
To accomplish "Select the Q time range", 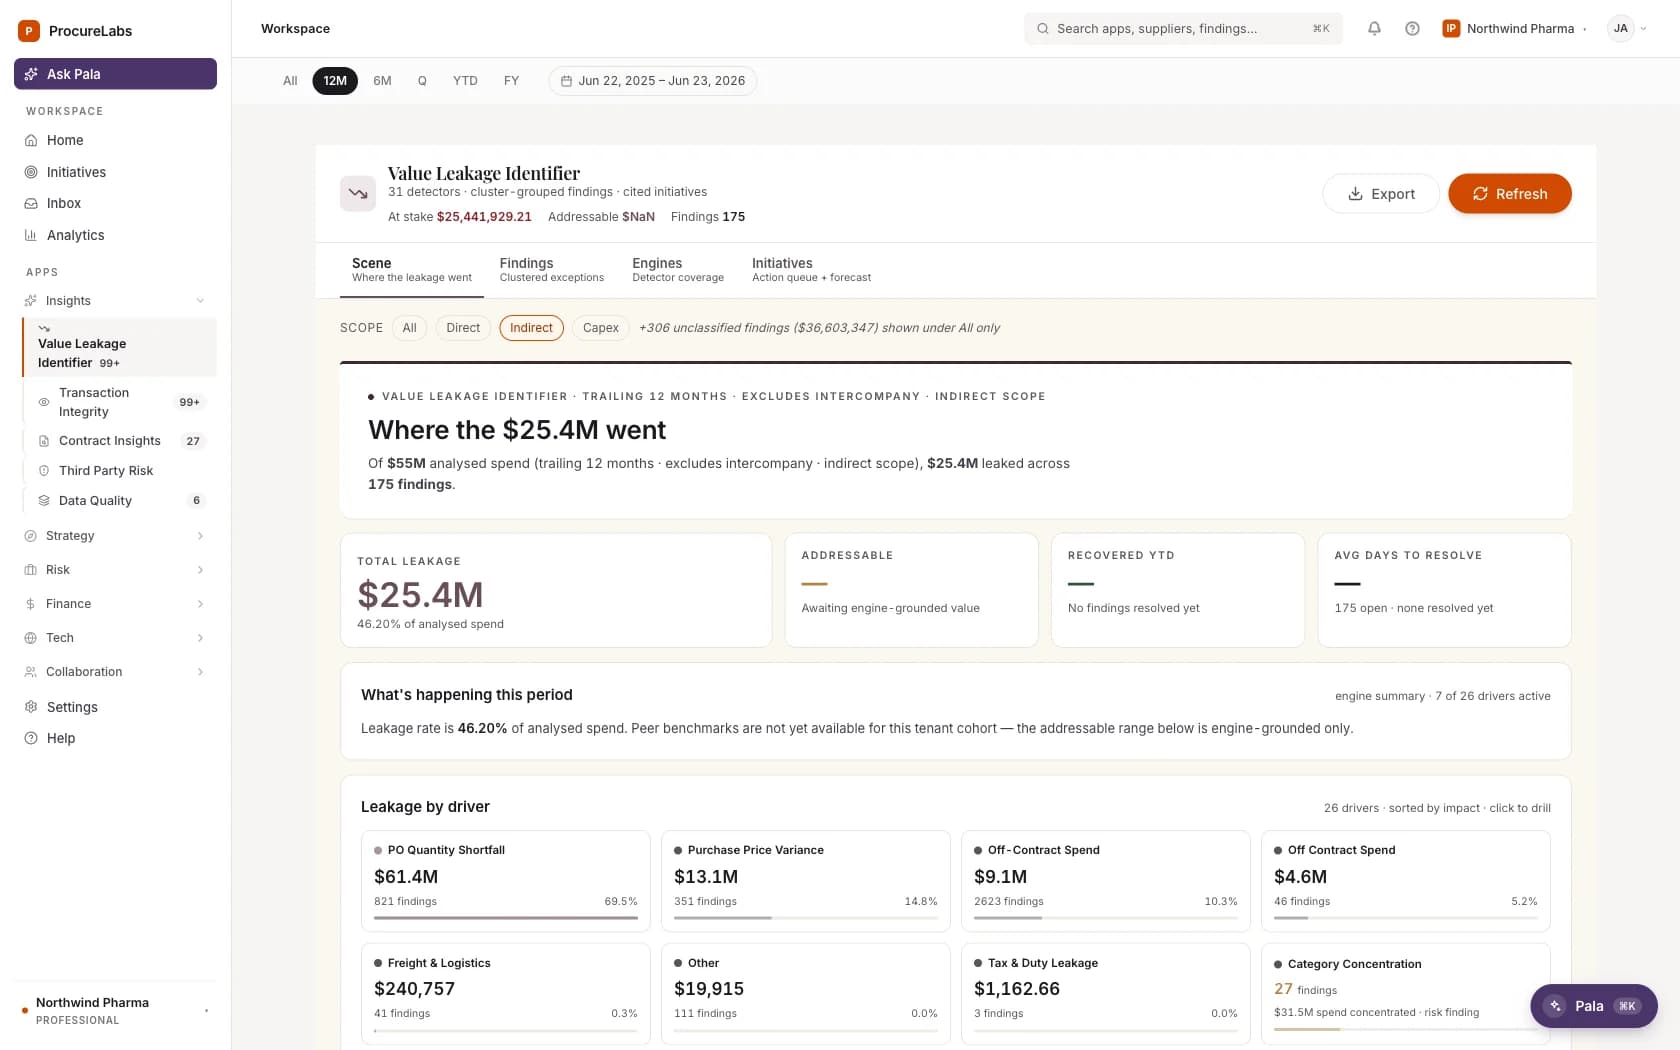I will pos(422,81).
